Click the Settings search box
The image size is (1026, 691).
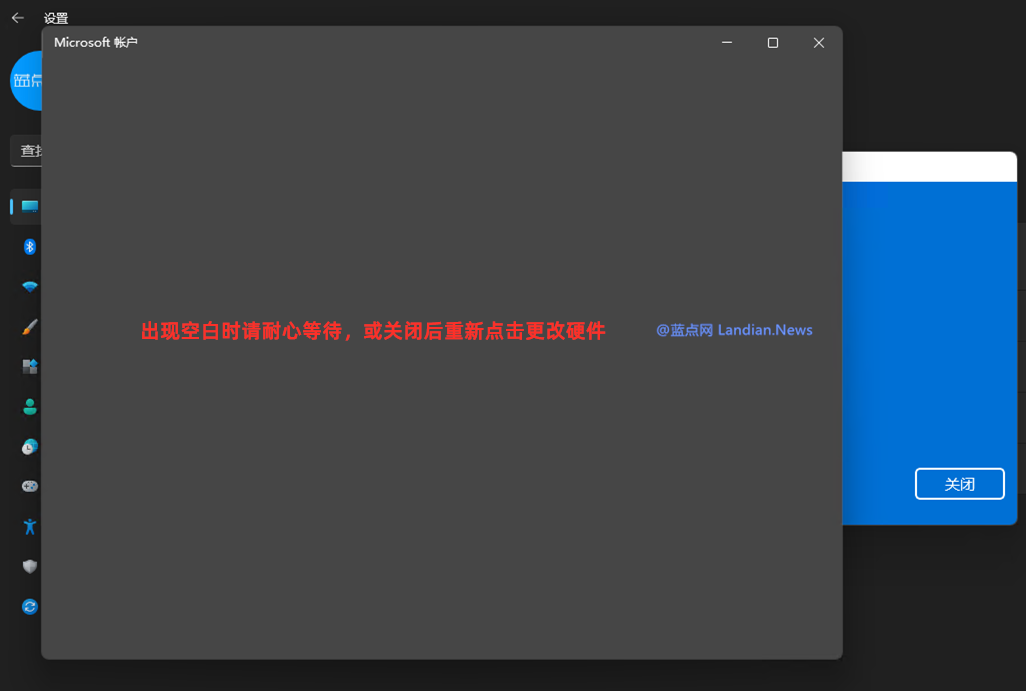(26, 151)
